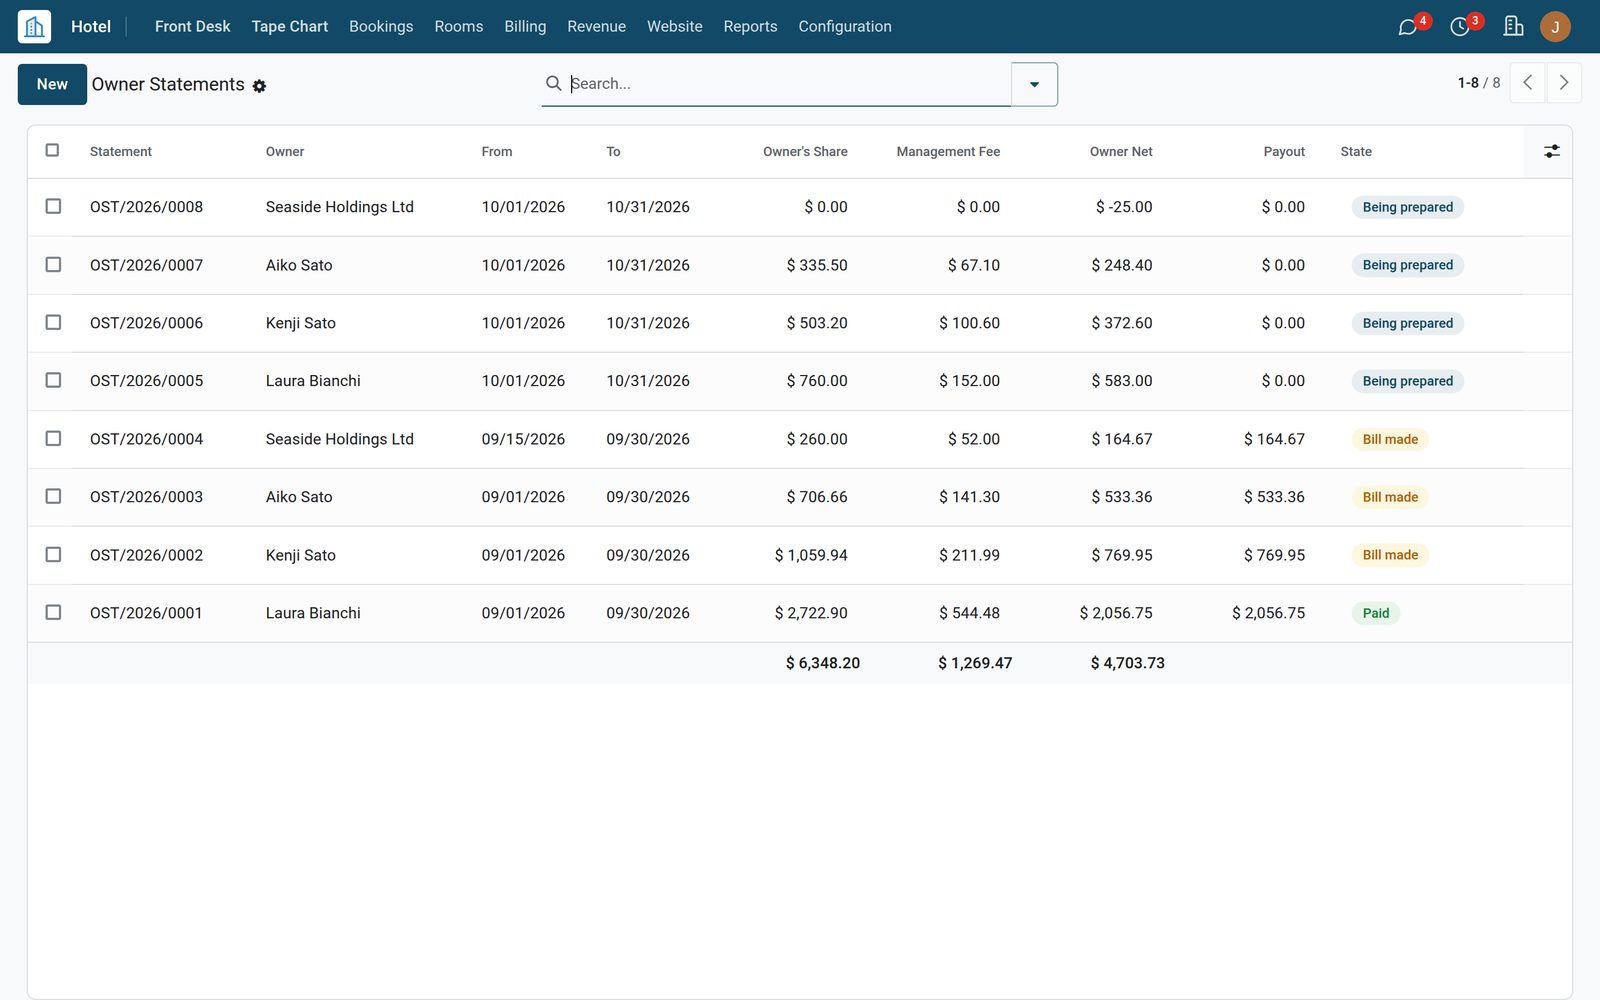Go to the previous page arrow
Viewport: 1600px width, 1000px height.
pyautogui.click(x=1527, y=83)
